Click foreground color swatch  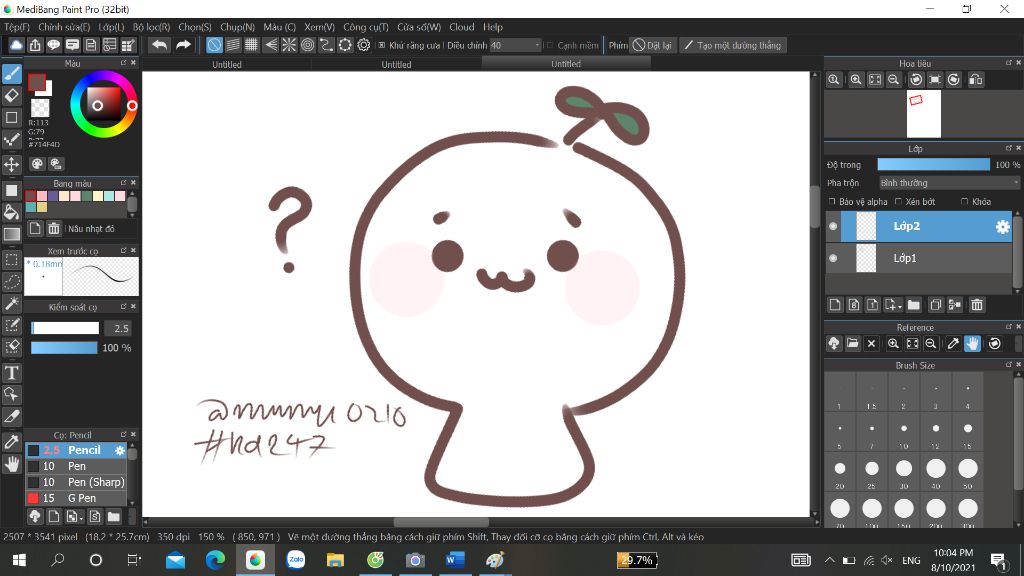pos(37,82)
